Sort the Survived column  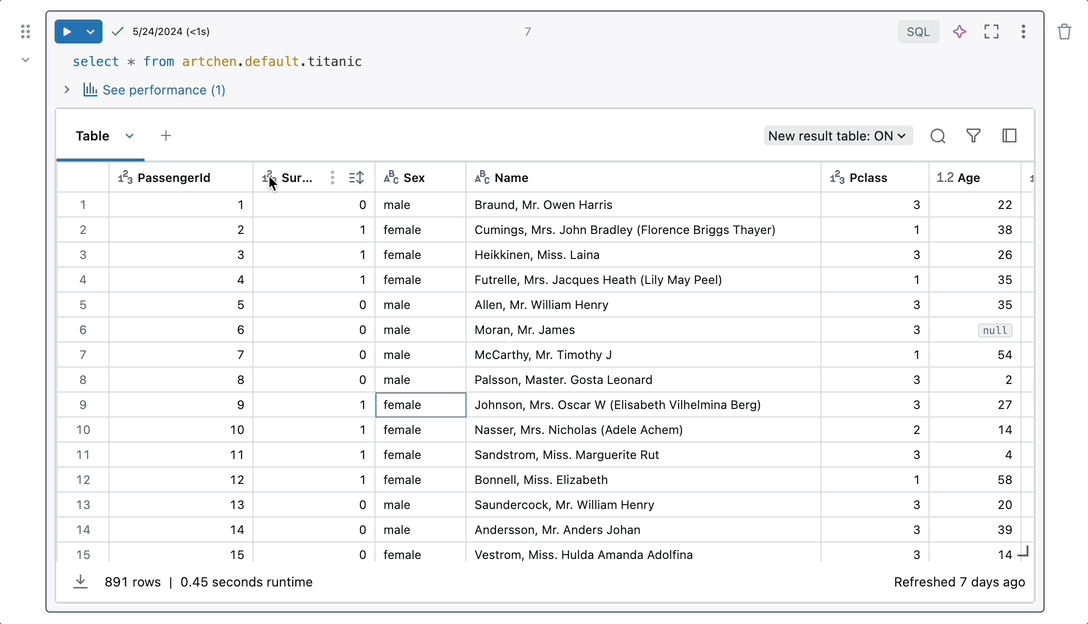[356, 178]
